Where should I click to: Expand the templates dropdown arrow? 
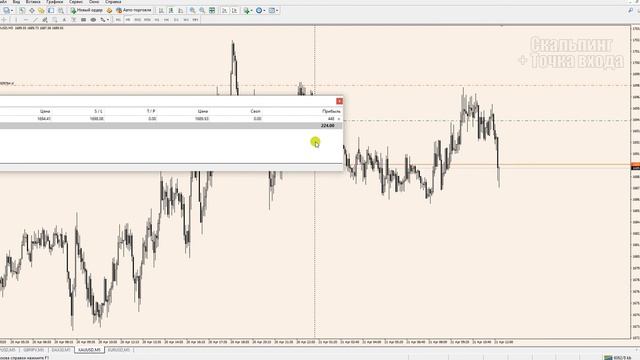(x=277, y=11)
